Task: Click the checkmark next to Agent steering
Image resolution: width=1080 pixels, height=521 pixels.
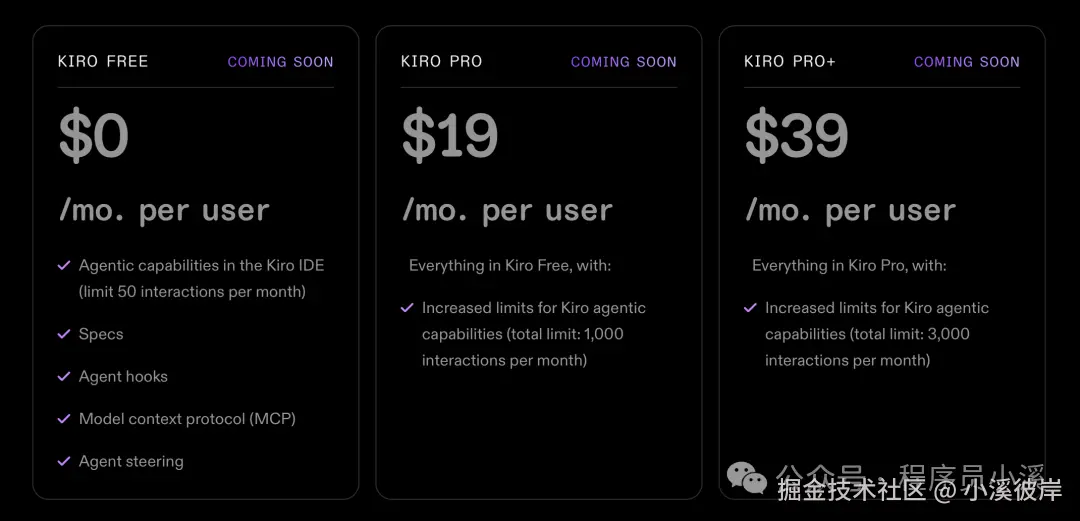Action: (x=64, y=461)
